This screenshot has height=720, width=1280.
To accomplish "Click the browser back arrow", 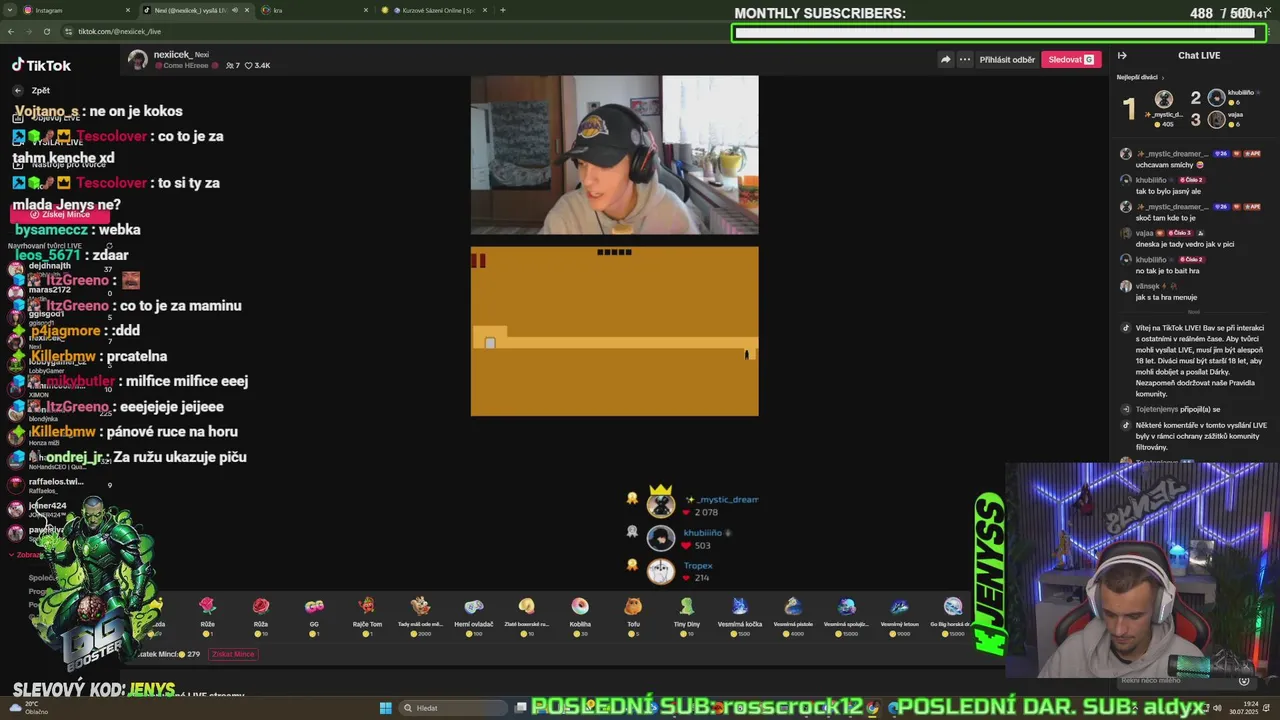I will [11, 31].
